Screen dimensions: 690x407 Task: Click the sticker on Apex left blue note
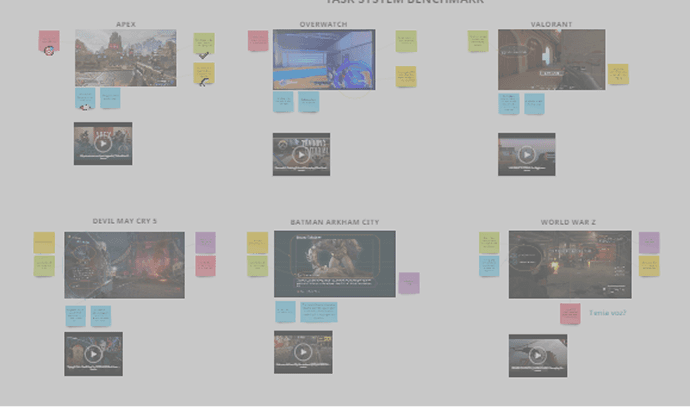click(84, 107)
